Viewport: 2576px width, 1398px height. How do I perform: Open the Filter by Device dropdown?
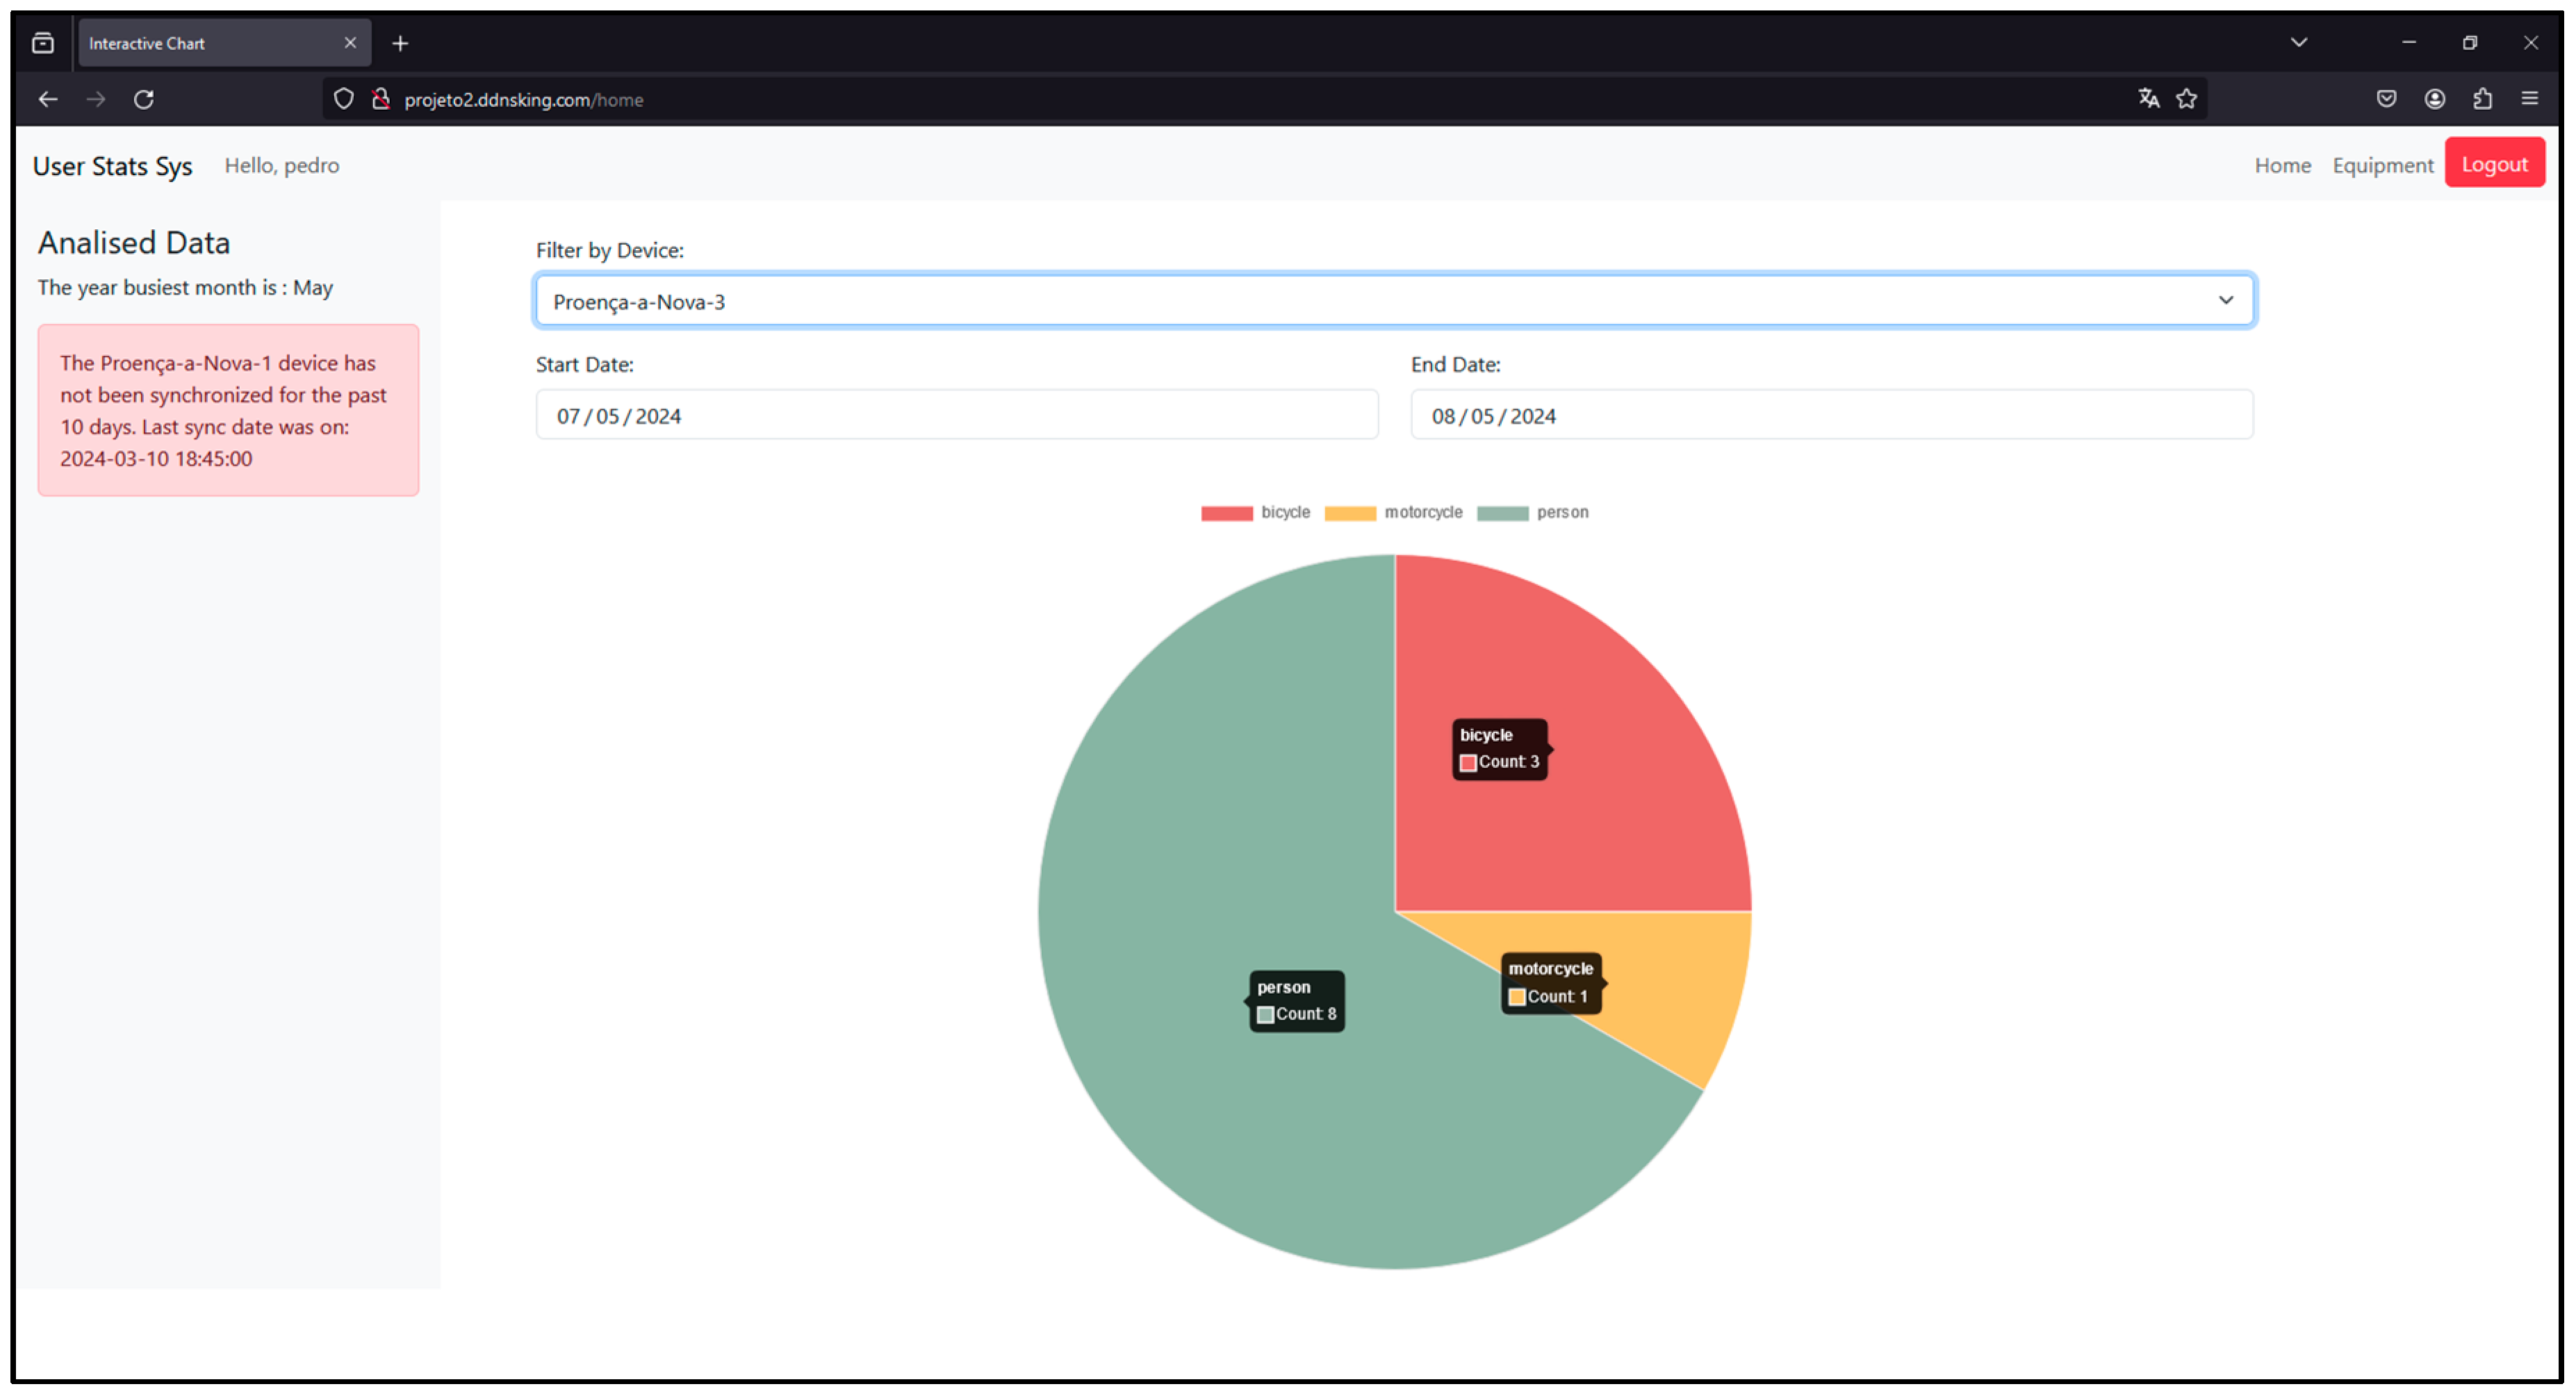tap(1394, 301)
